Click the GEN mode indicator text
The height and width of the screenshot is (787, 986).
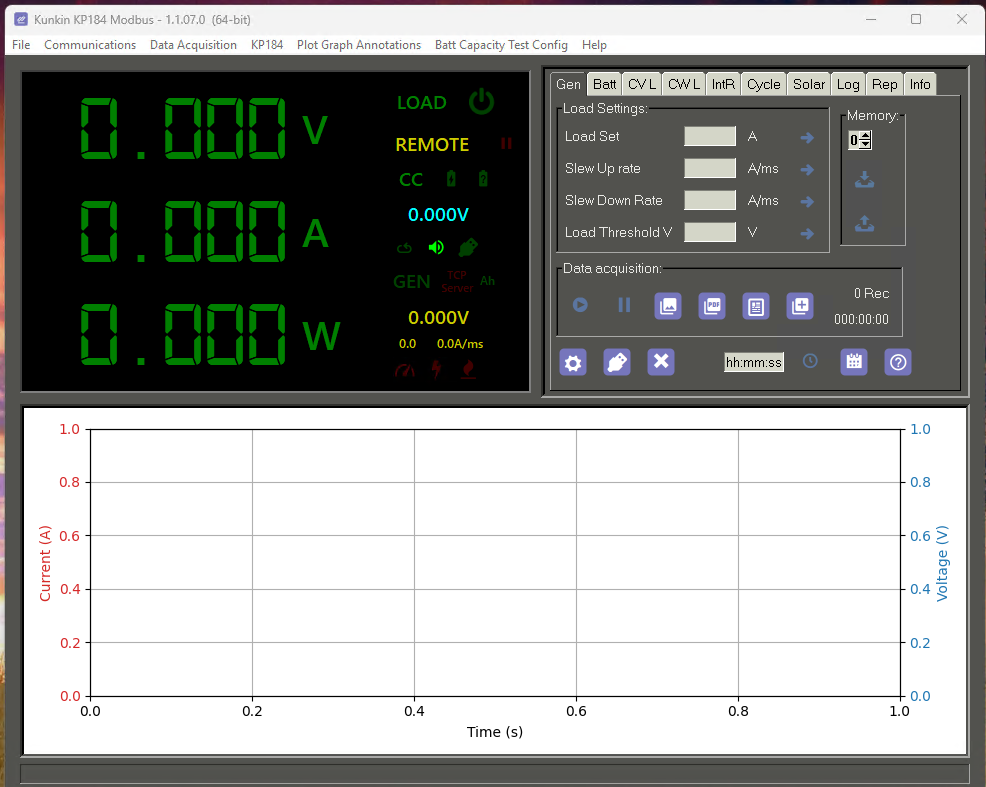pyautogui.click(x=412, y=282)
